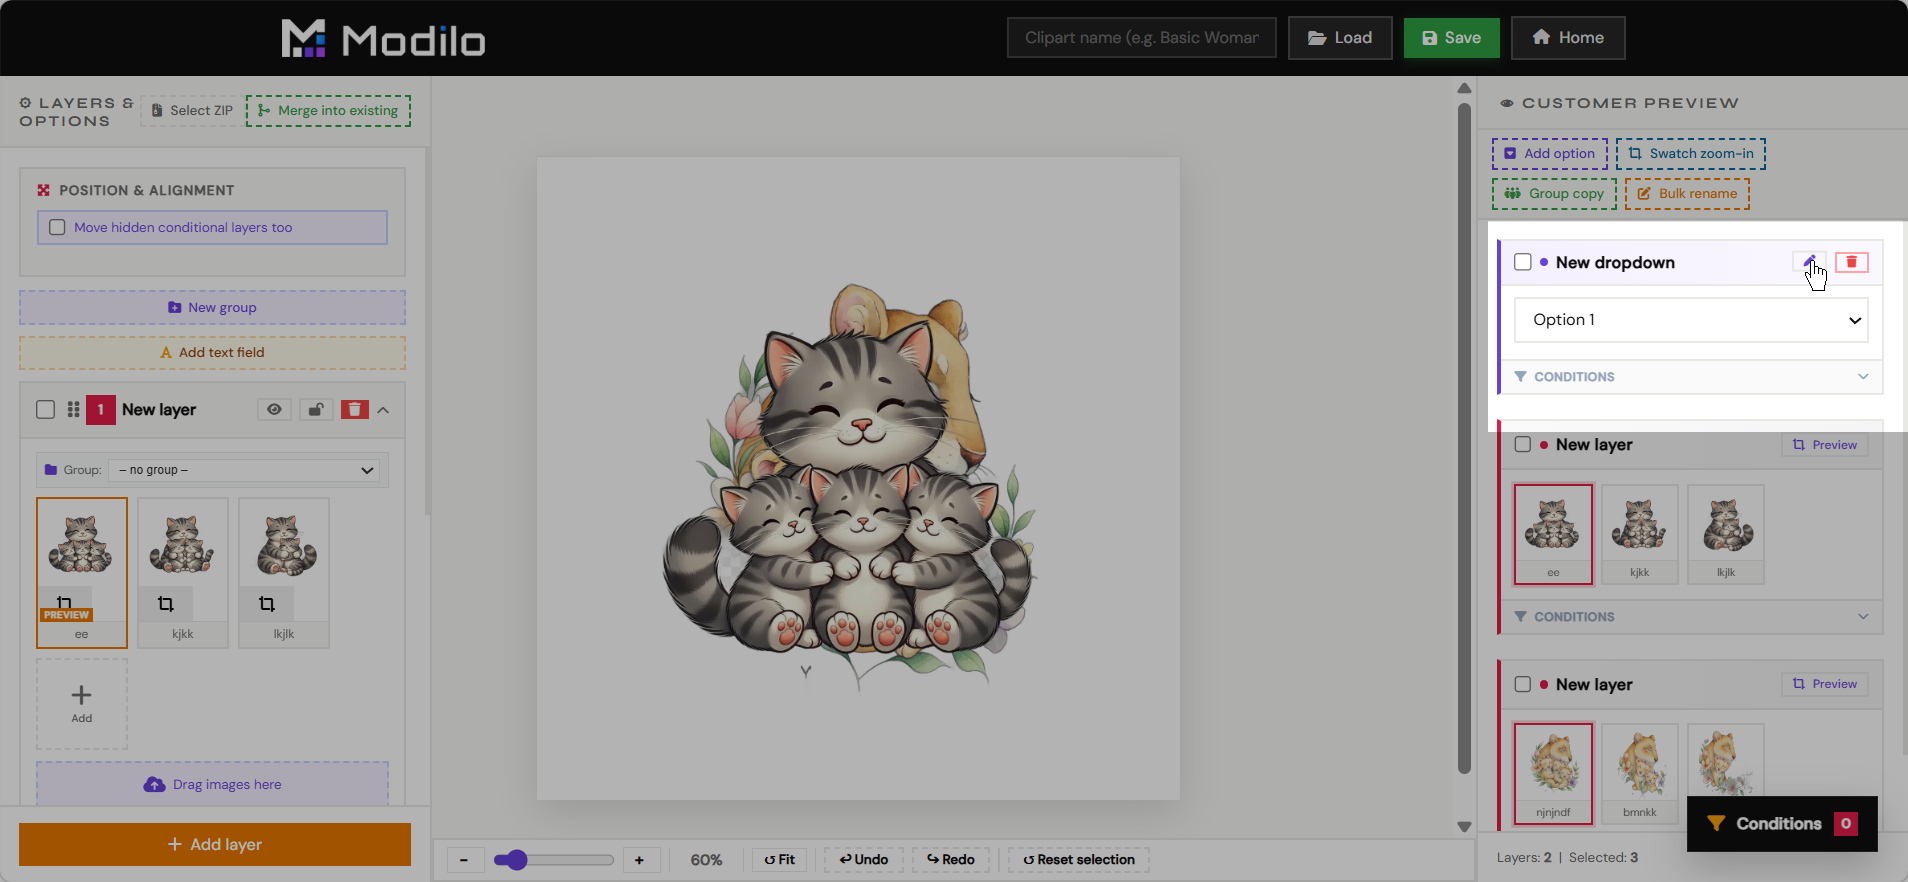Click the edit pencil icon on New dropdown

coord(1809,262)
